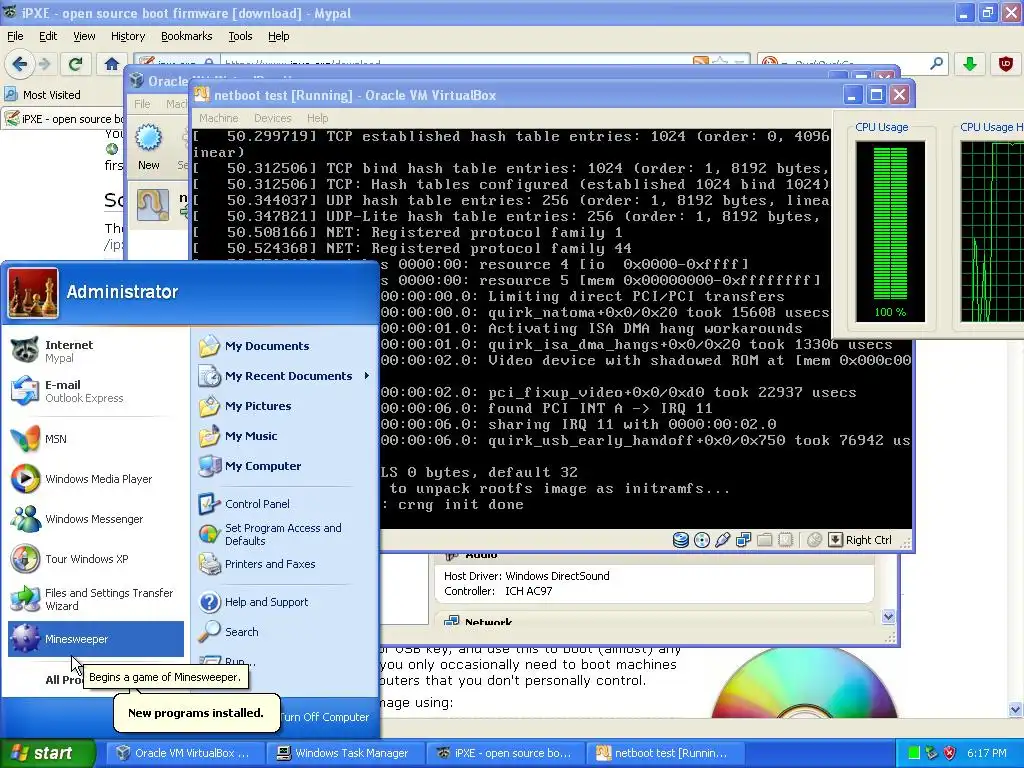Viewport: 1024px width, 768px height.
Task: Open the uBlock Origin shield icon
Action: click(x=1006, y=64)
